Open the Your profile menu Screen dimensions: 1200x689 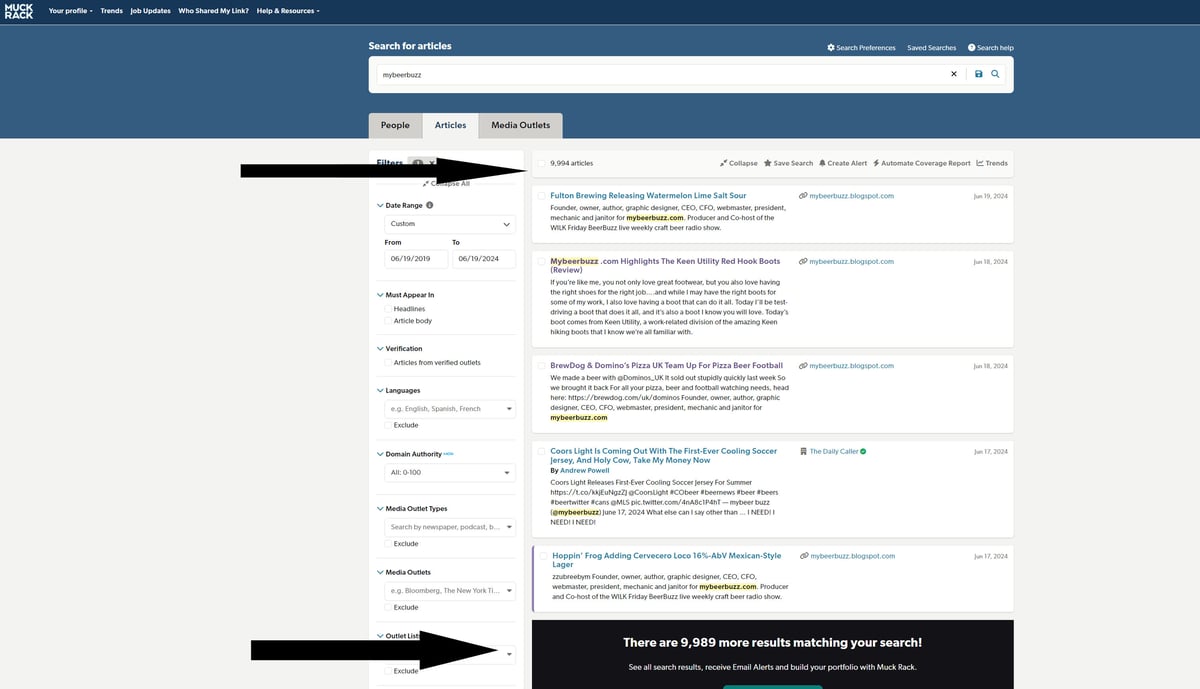point(70,11)
